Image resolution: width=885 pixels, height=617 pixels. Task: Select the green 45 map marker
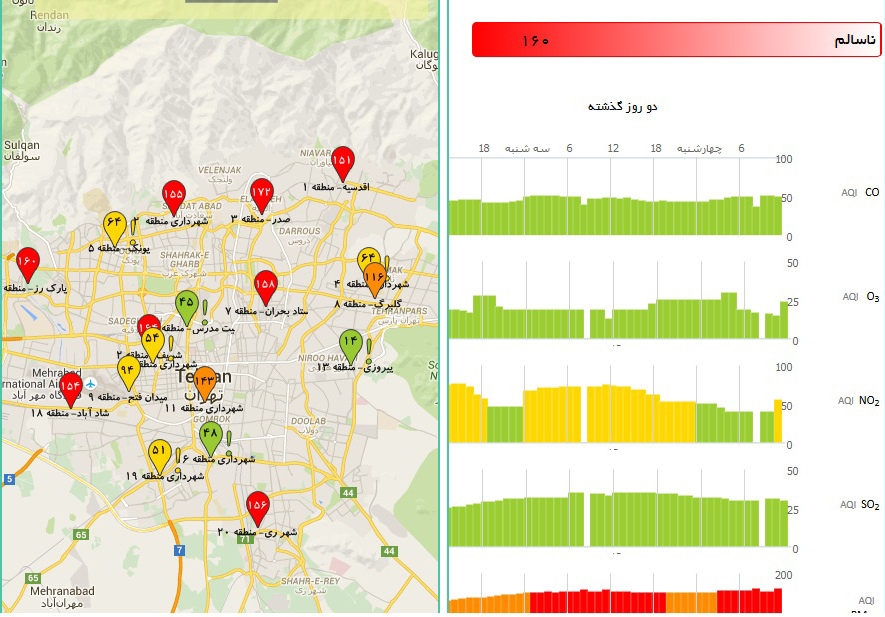(x=186, y=303)
